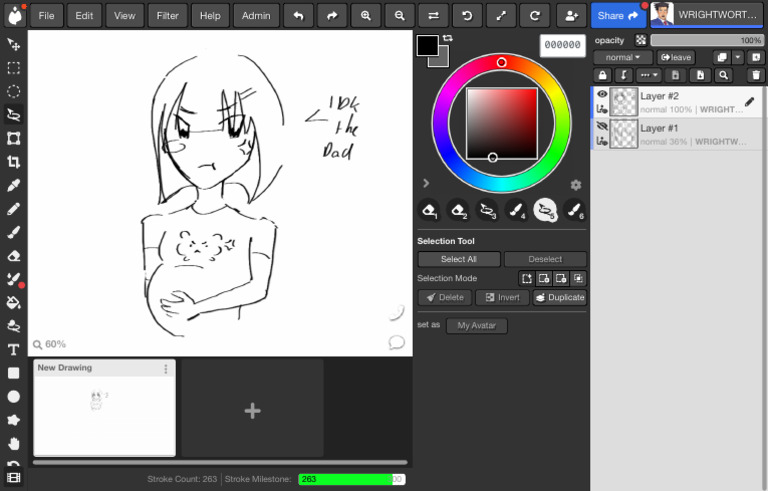Image resolution: width=768 pixels, height=491 pixels.
Task: Toggle the layer lock button
Action: pos(602,75)
